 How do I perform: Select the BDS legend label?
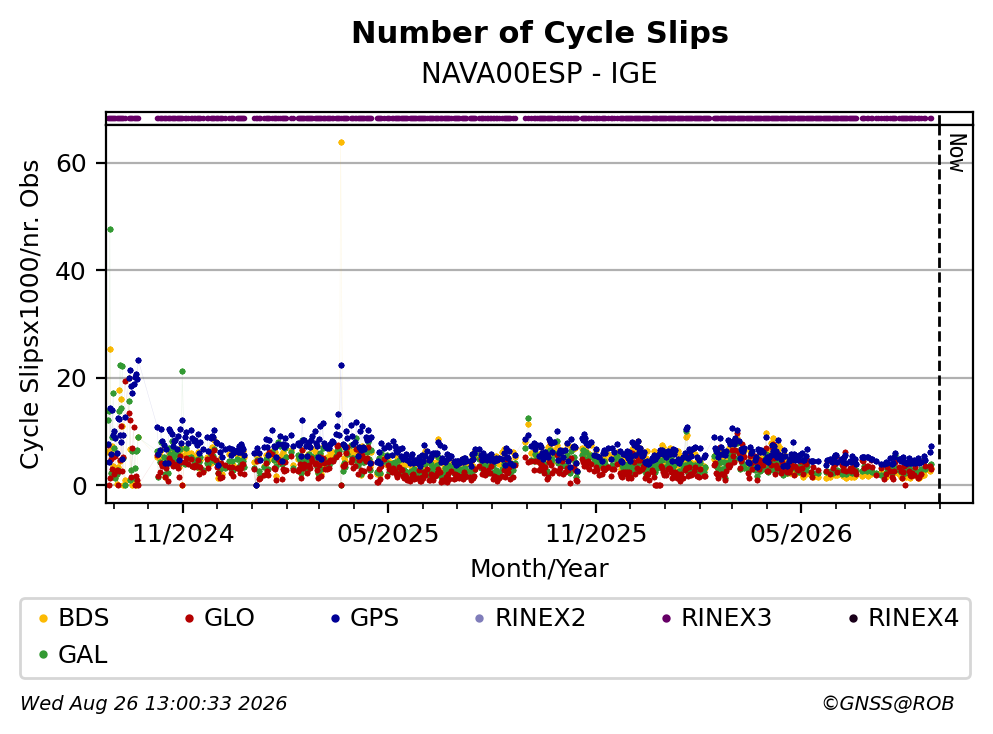tap(84, 618)
